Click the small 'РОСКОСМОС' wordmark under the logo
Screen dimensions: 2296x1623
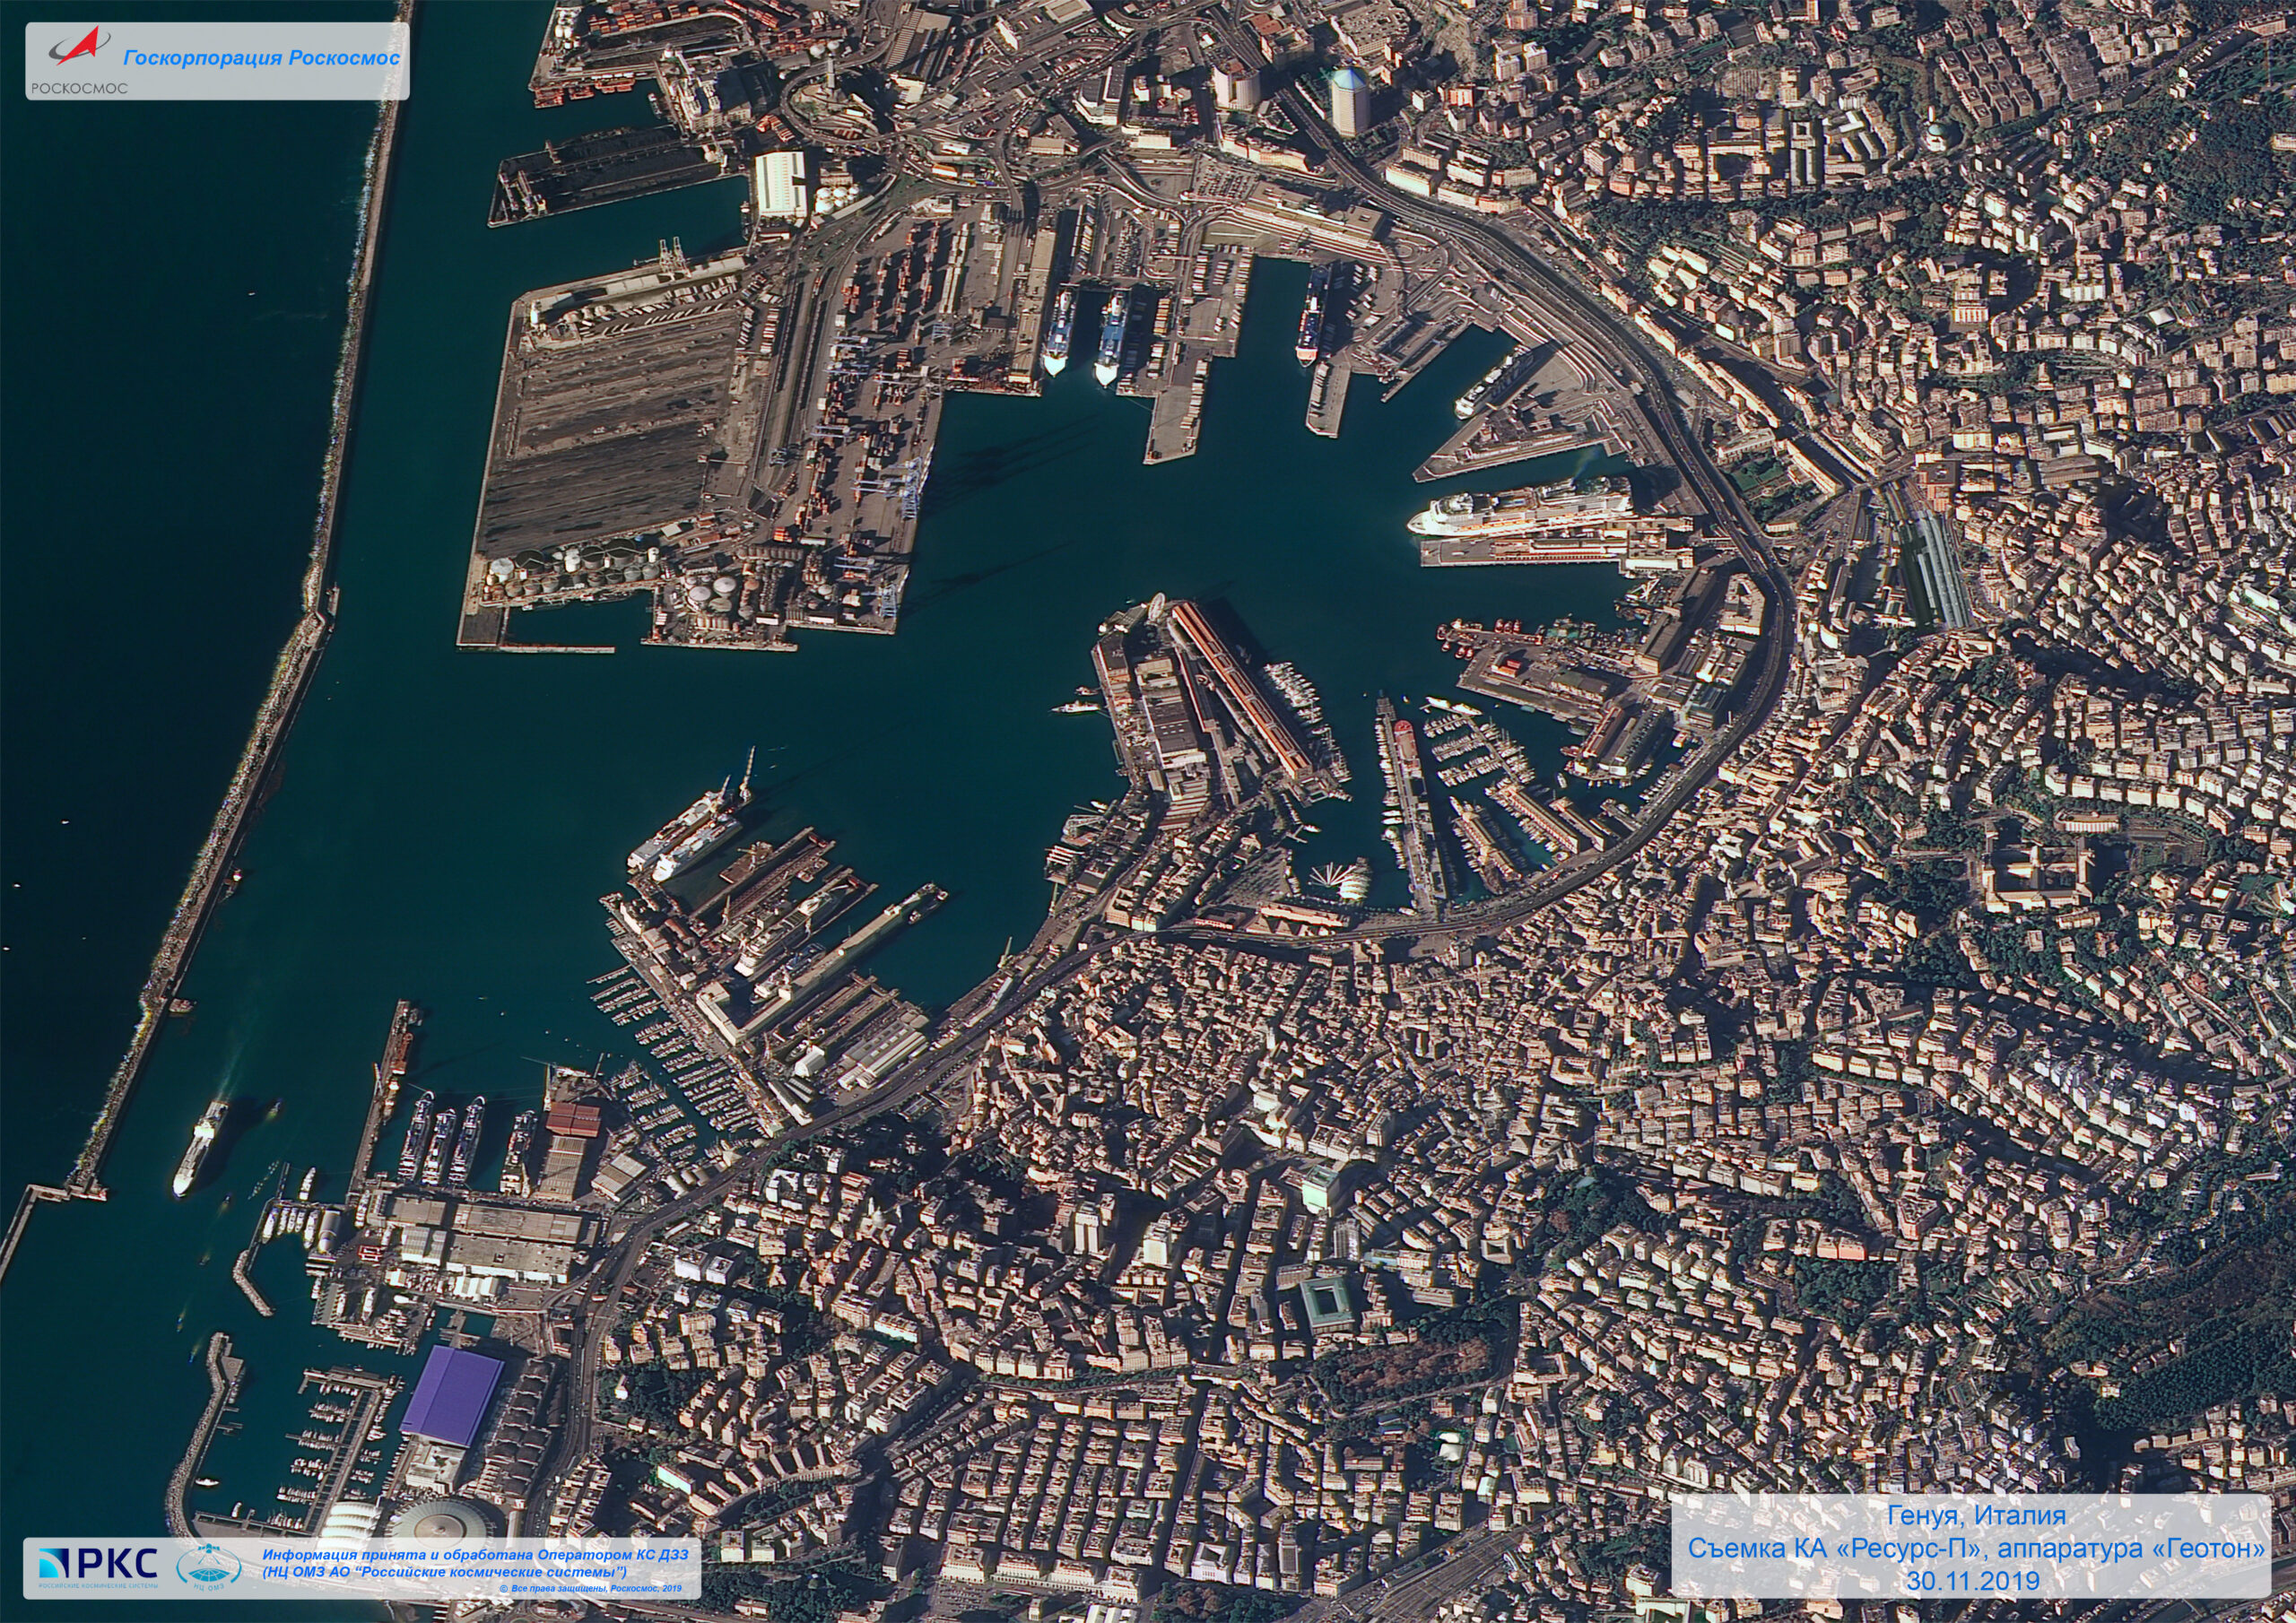[79, 88]
